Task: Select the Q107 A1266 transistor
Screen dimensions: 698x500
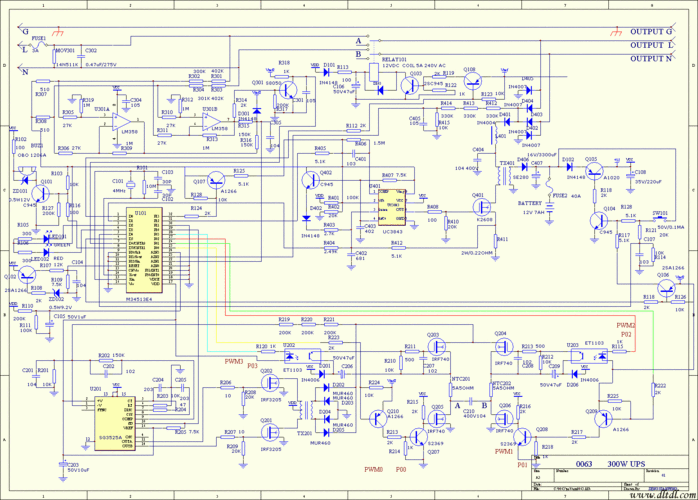Action: click(216, 180)
